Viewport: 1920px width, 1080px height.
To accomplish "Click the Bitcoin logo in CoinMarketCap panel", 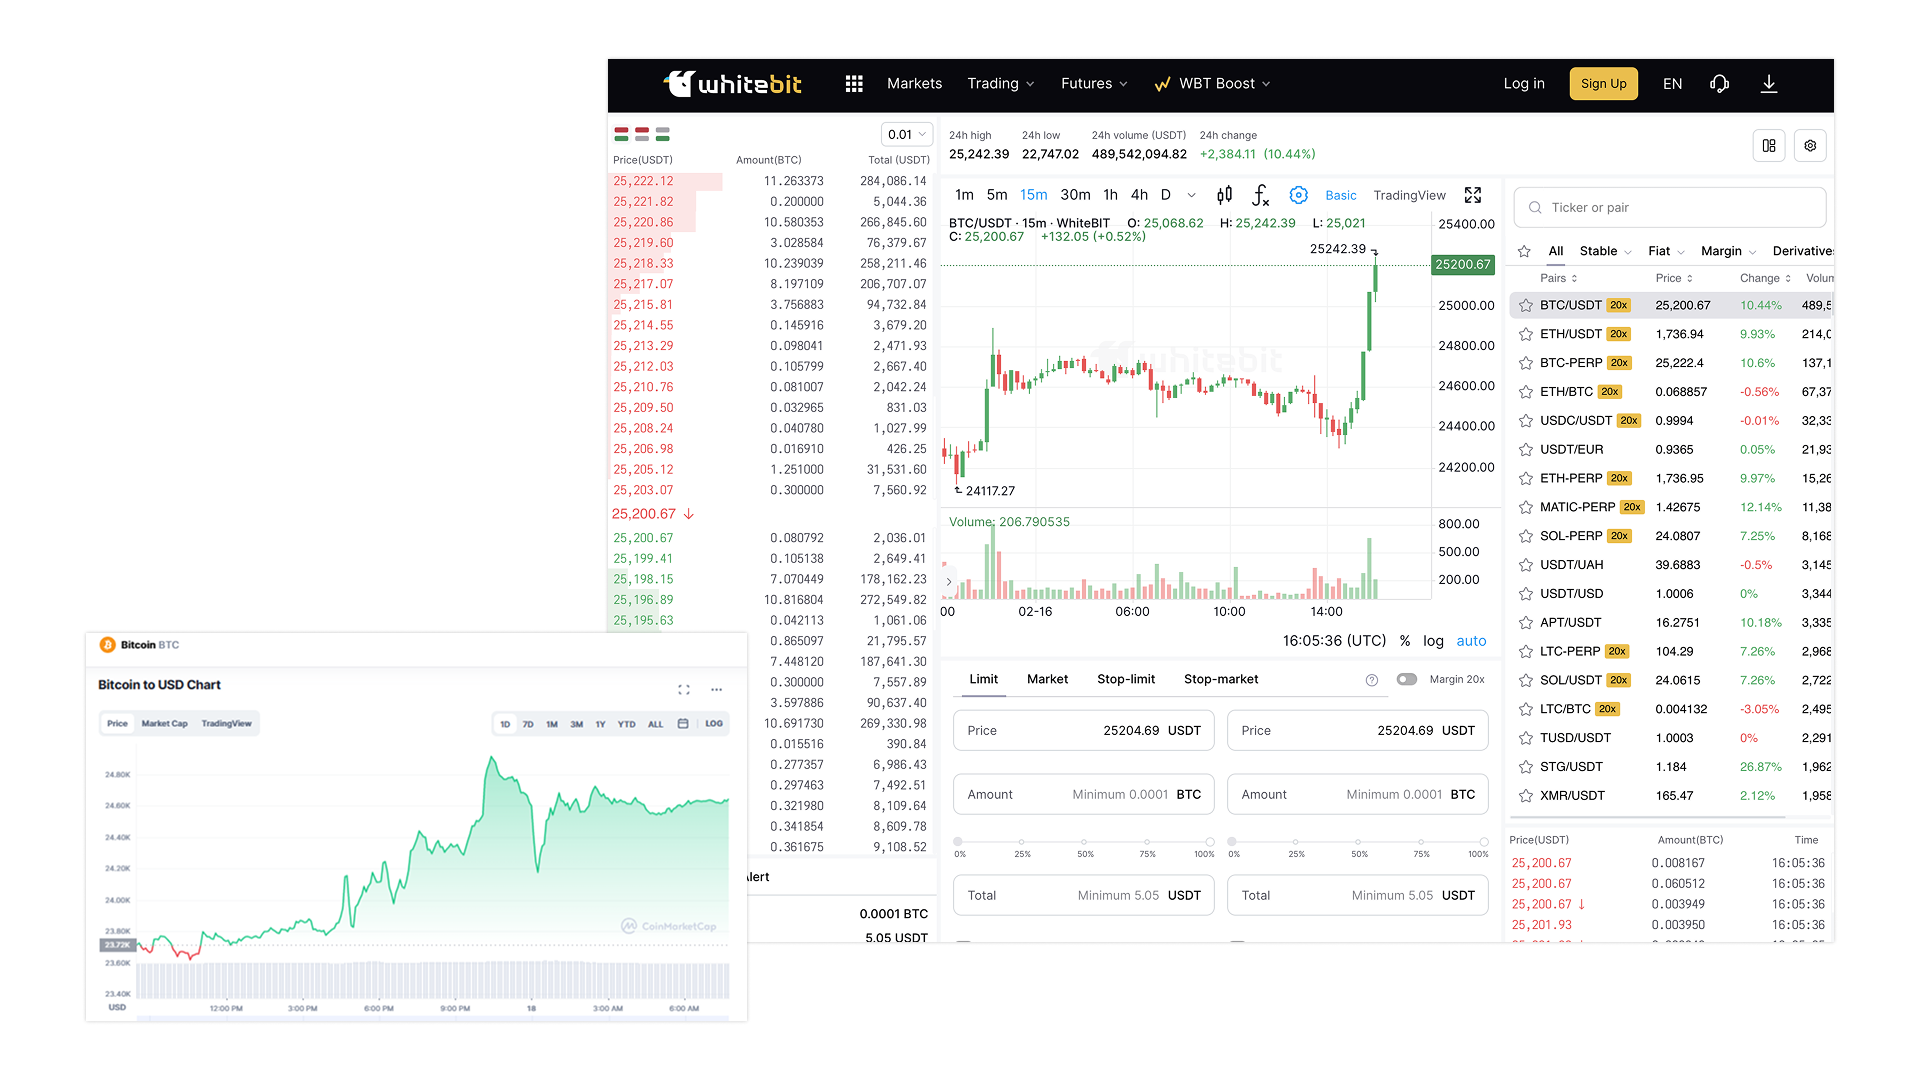I will click(x=107, y=645).
